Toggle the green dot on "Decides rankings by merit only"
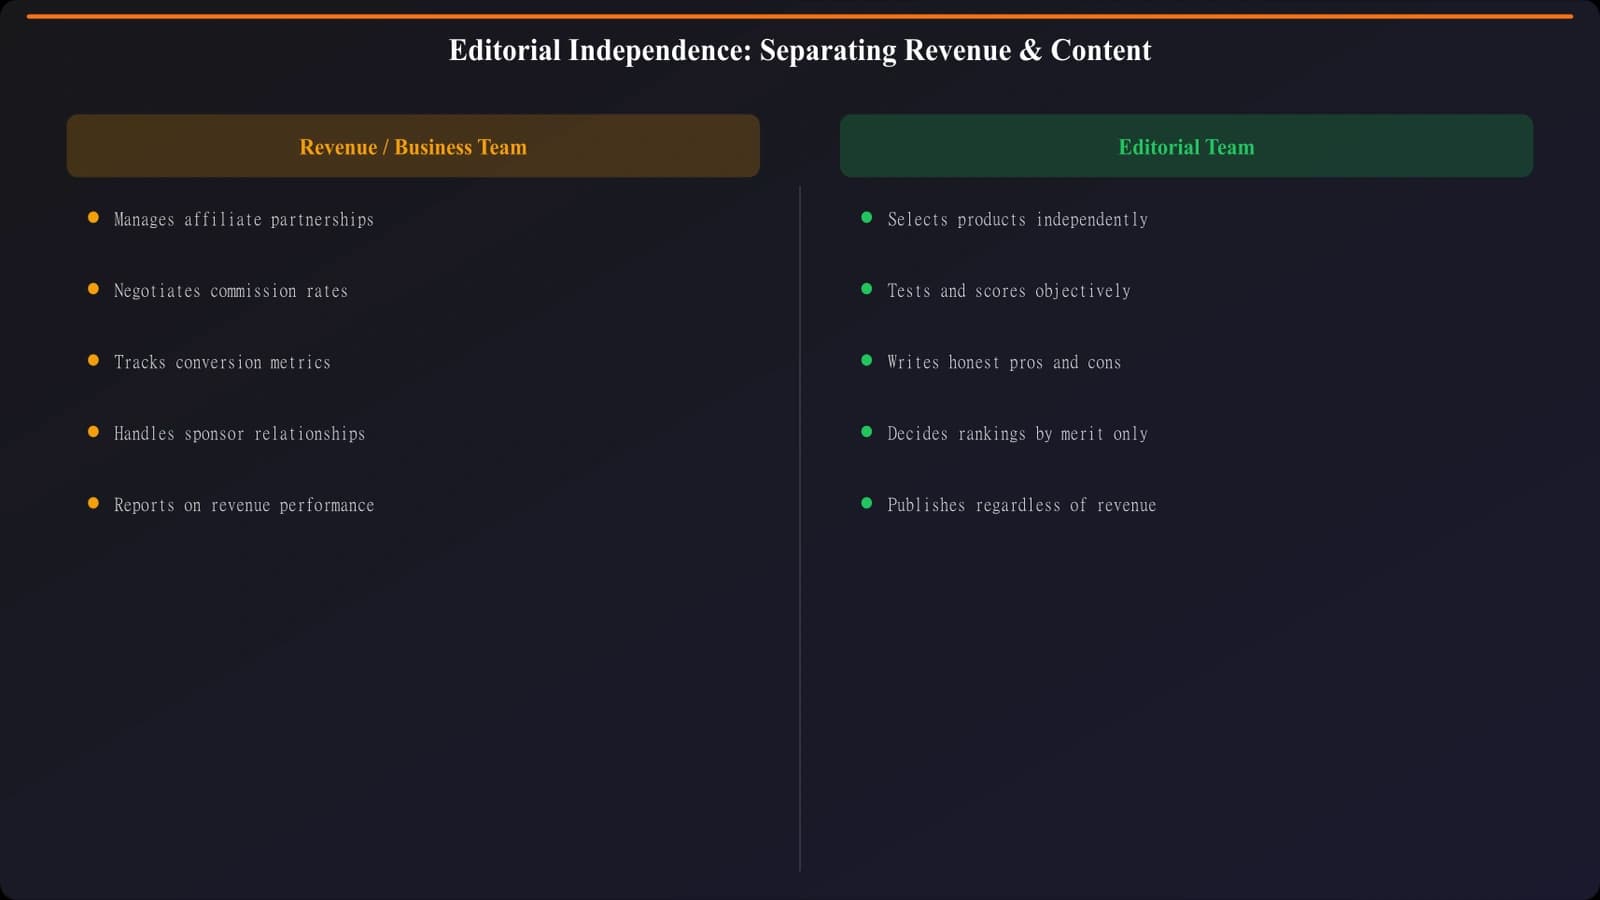The height and width of the screenshot is (900, 1600). (867, 431)
